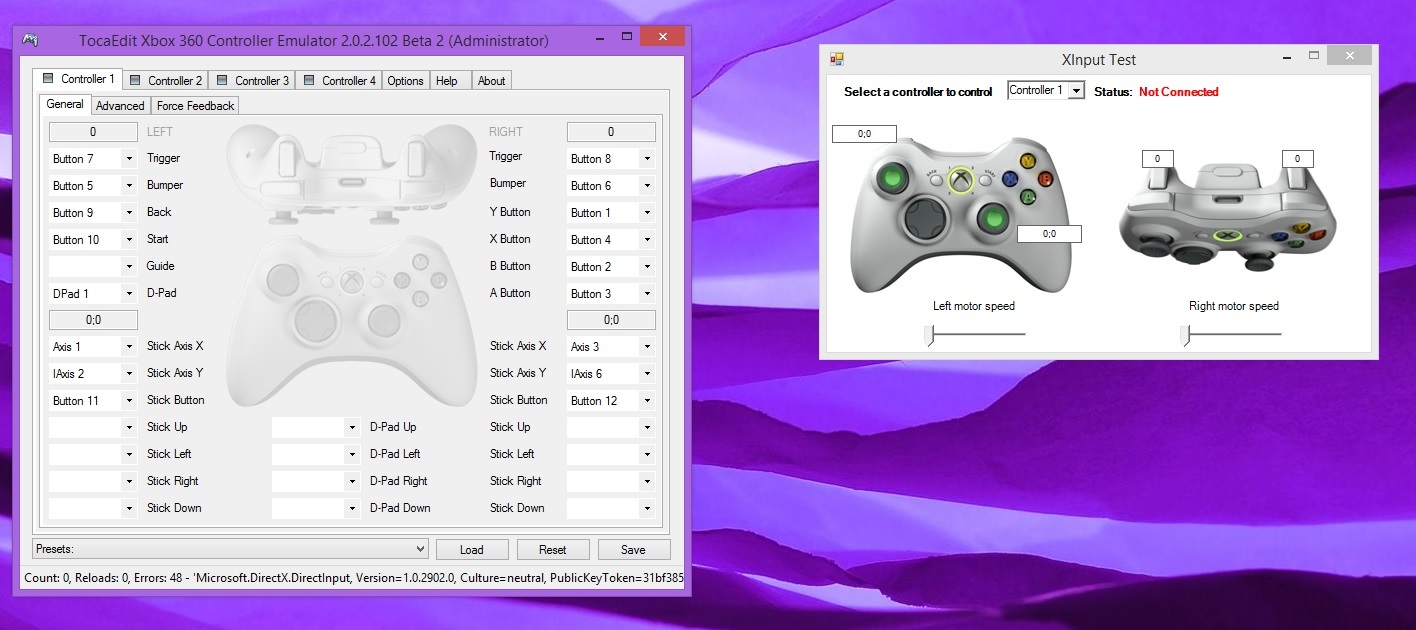Click Y button on XInput Test controller image
1416x630 pixels.
pyautogui.click(x=1027, y=160)
